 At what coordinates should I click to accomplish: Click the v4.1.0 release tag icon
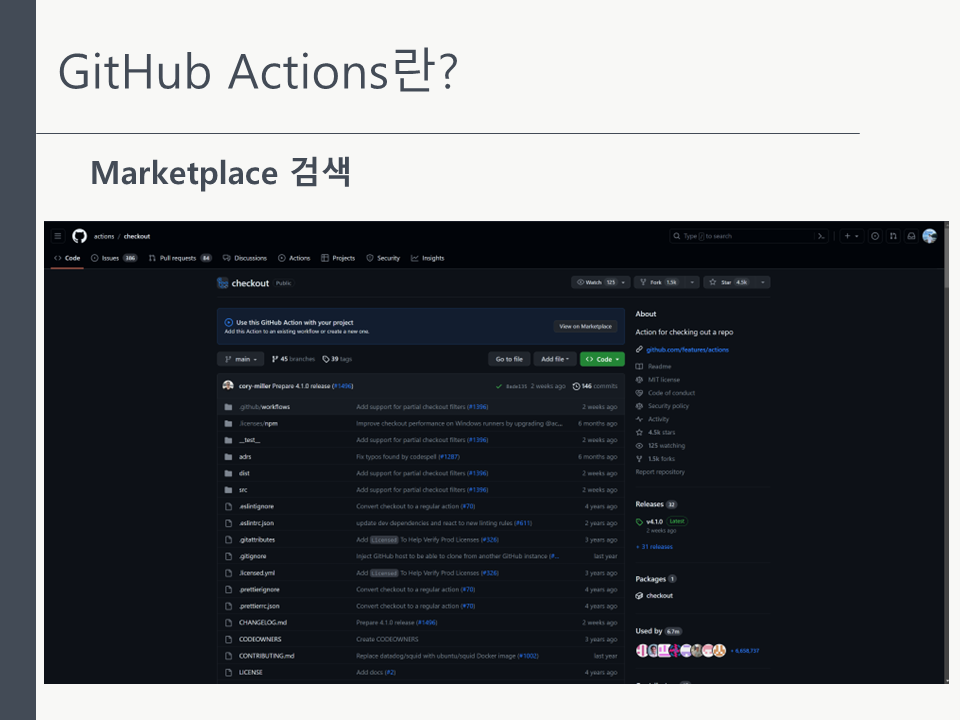[x=639, y=522]
